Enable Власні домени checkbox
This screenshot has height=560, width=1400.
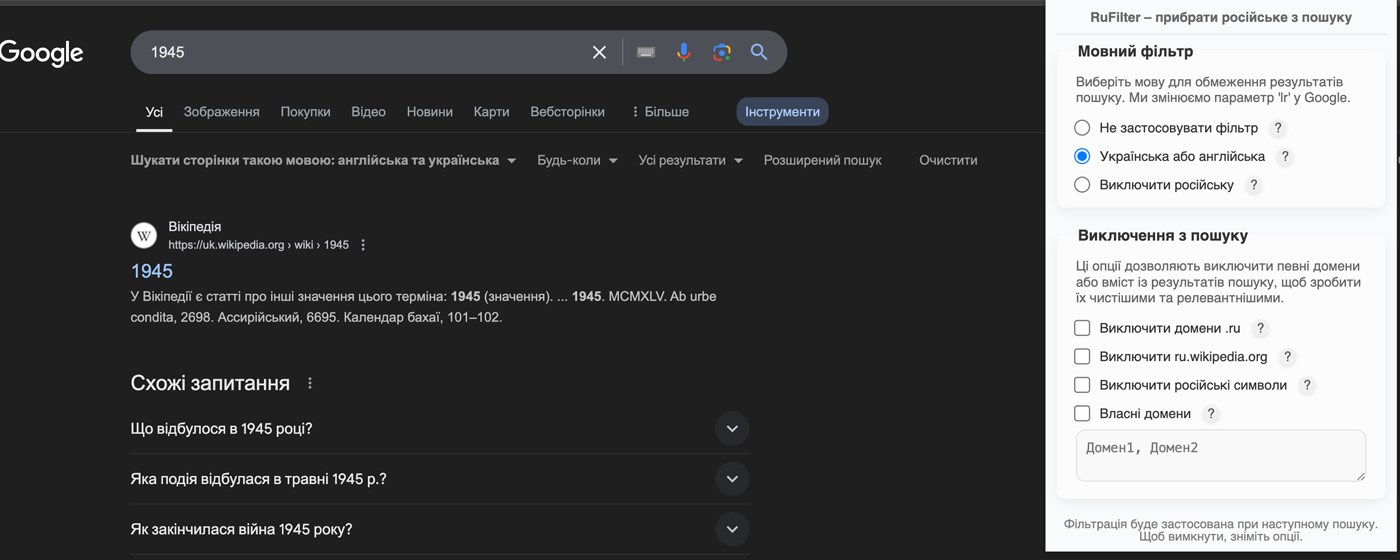1082,413
